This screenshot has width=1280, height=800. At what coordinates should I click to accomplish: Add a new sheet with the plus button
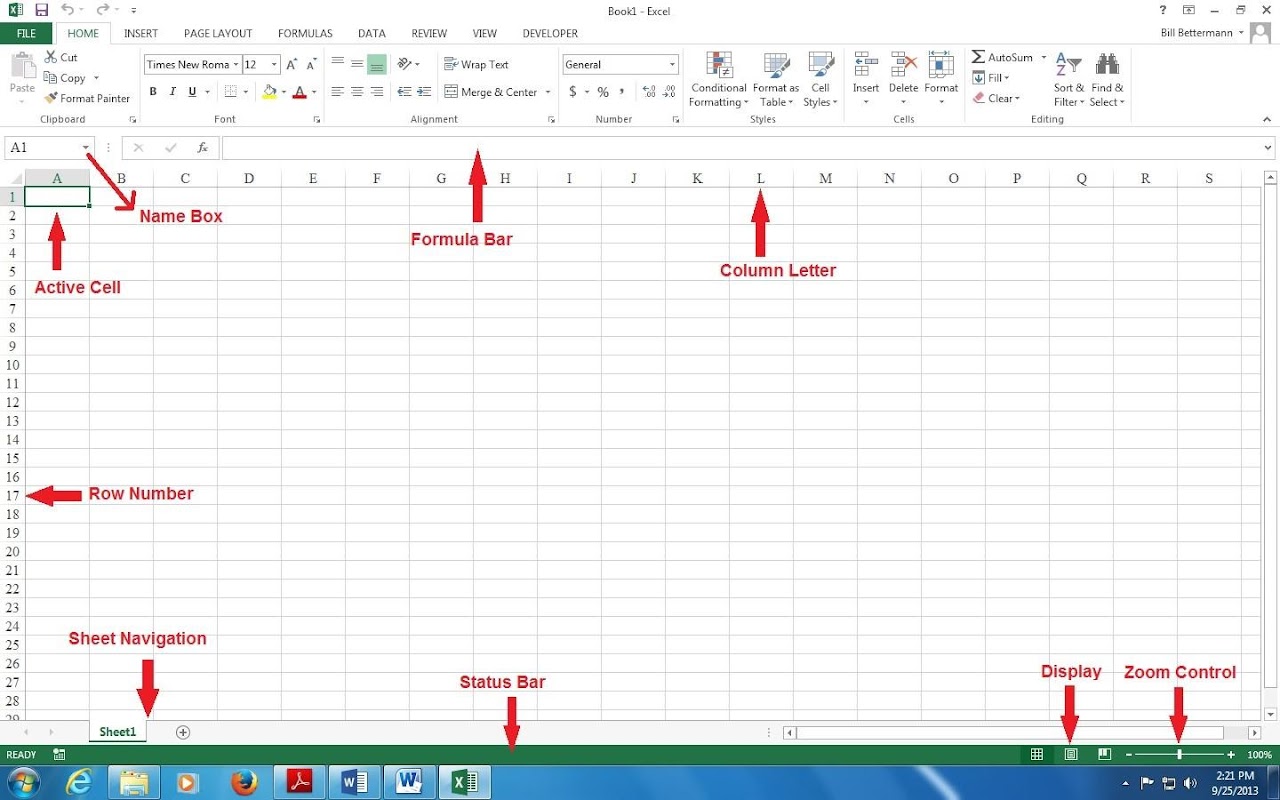(x=183, y=732)
